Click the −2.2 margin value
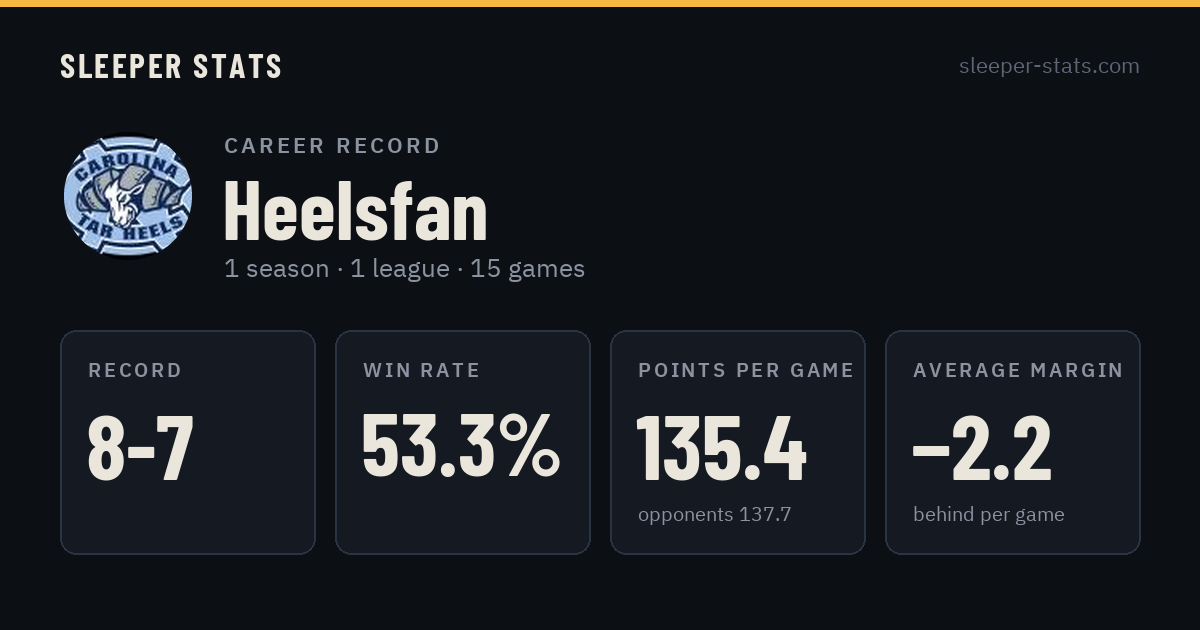 click(x=983, y=447)
